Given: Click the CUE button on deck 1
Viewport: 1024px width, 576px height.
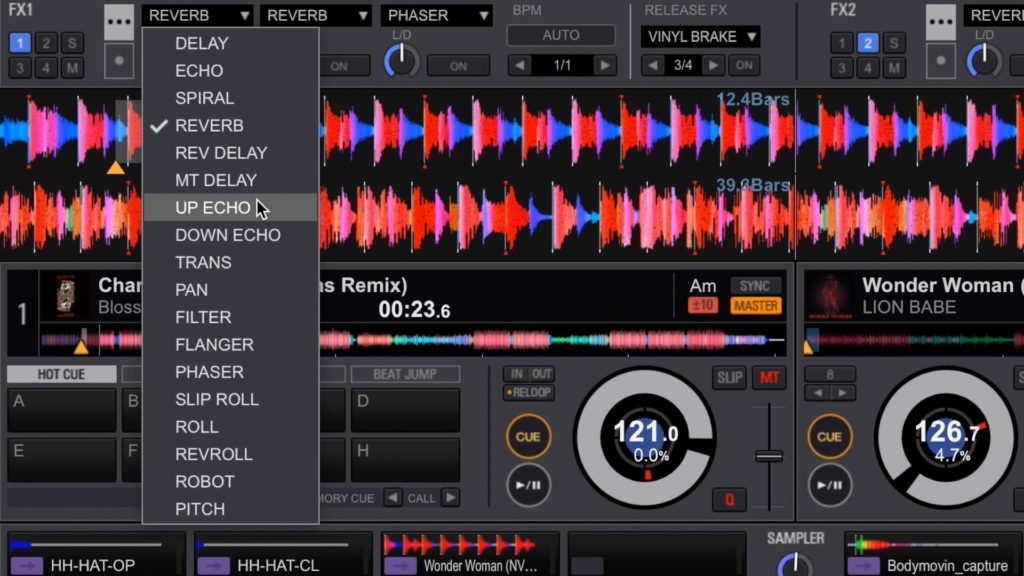Looking at the screenshot, I should 528,437.
